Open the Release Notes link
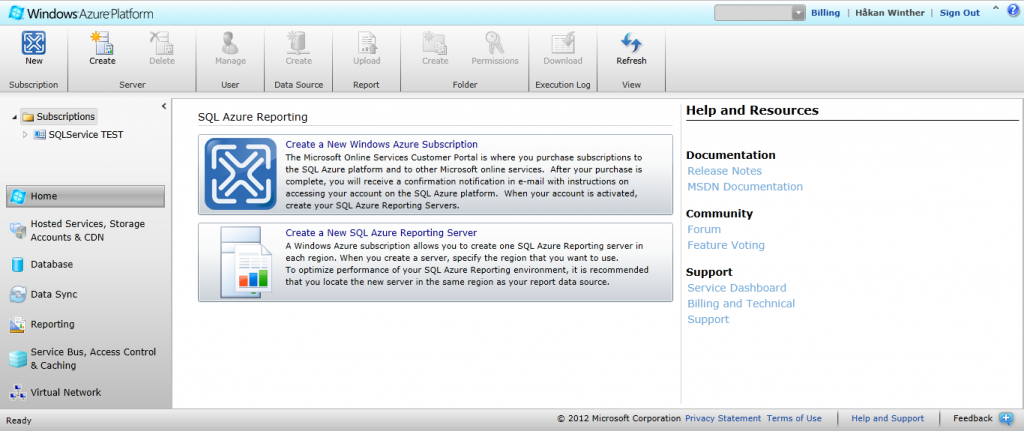Viewport: 1024px width, 431px height. tap(724, 171)
